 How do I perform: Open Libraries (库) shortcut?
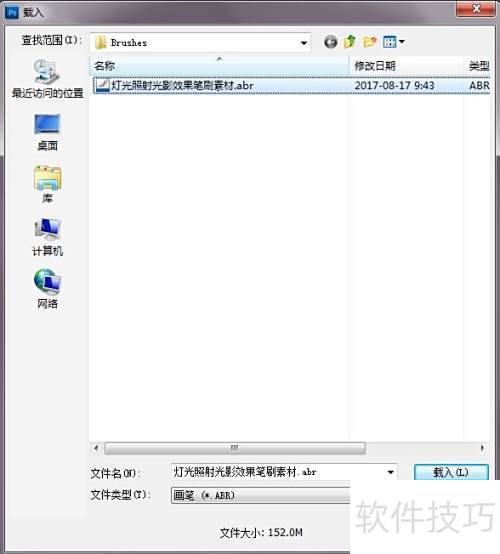tap(47, 184)
